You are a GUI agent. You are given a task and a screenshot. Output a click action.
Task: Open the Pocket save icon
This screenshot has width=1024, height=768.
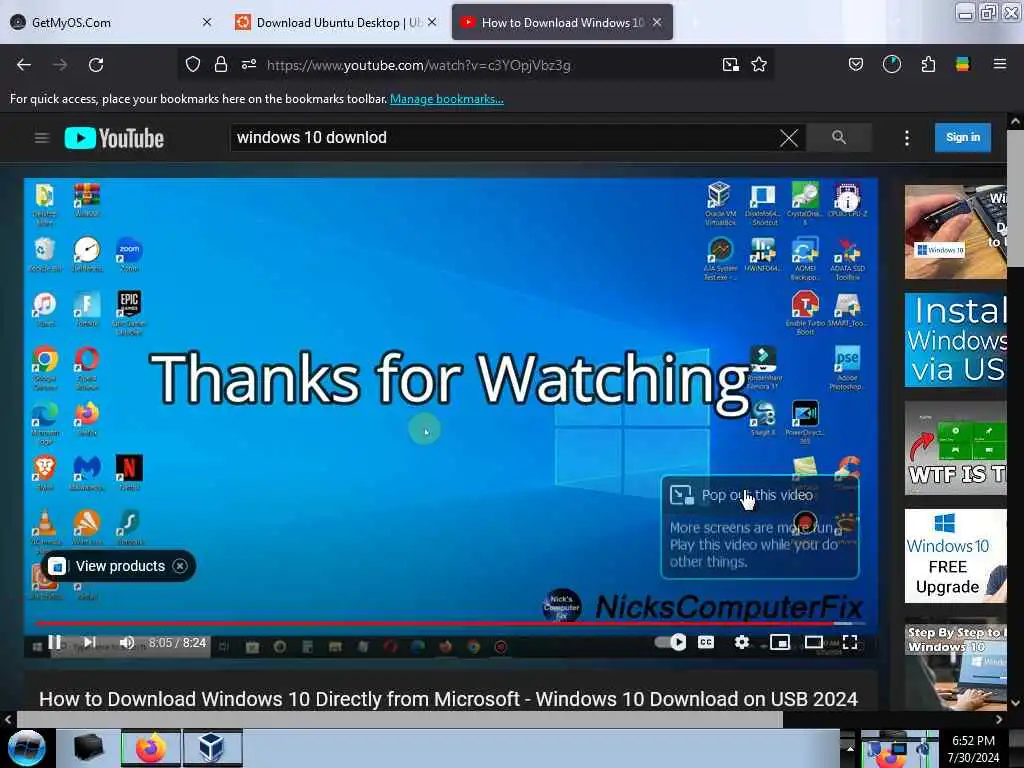[856, 65]
